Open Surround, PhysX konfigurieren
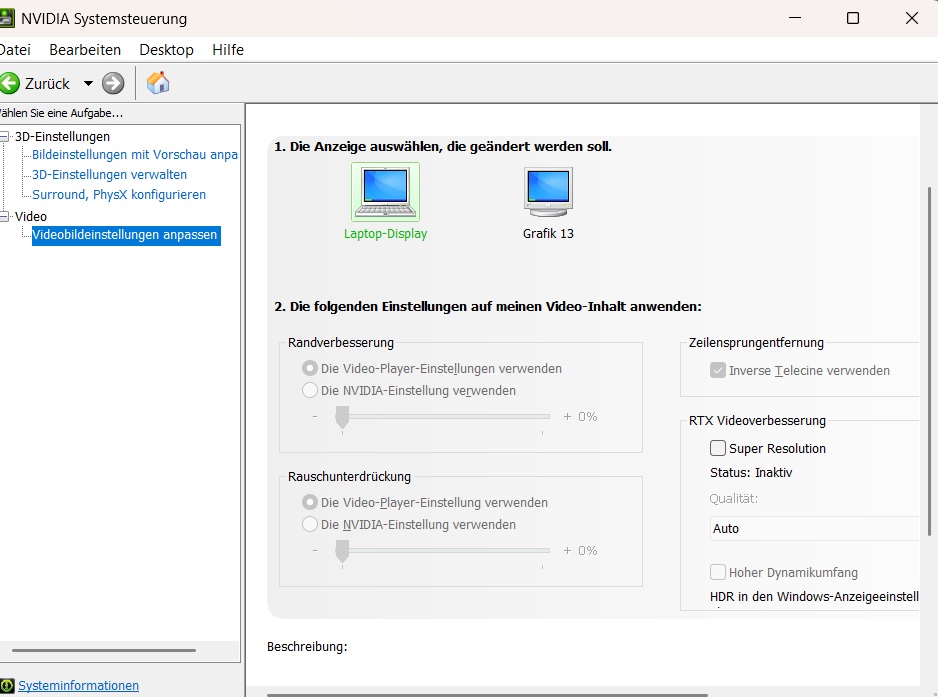 tap(119, 194)
